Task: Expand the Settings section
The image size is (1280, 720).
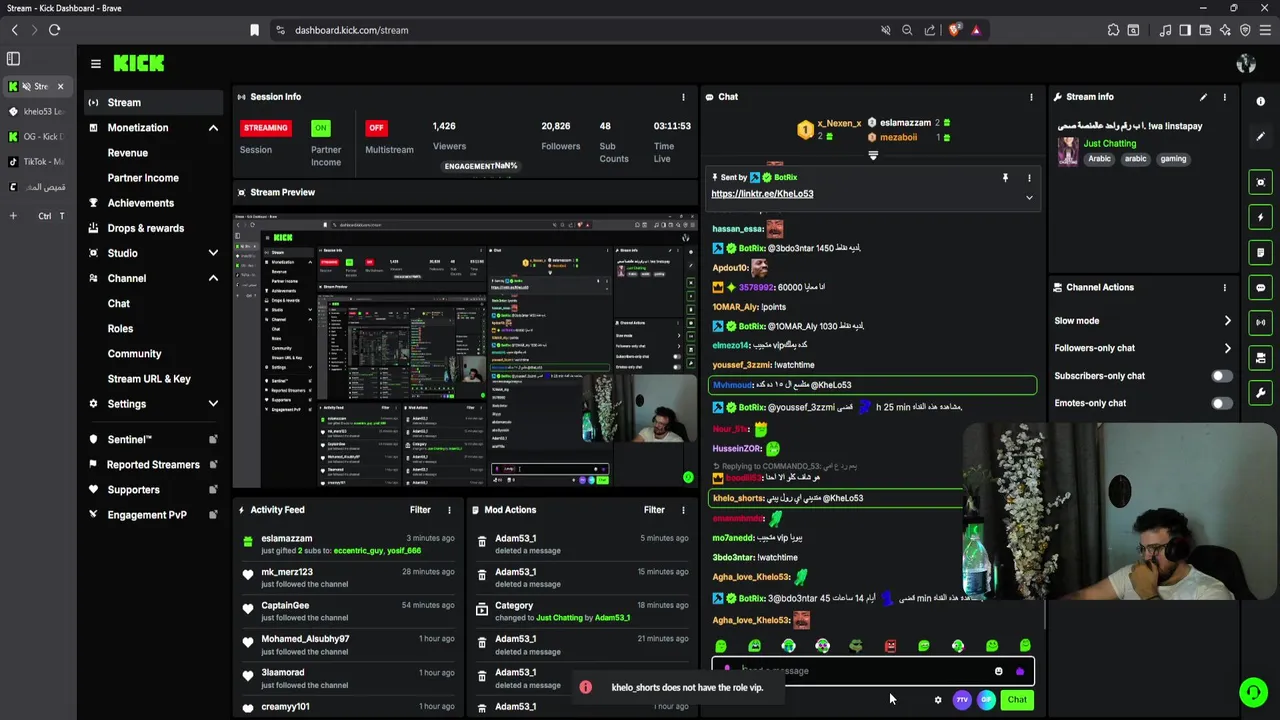Action: (213, 404)
